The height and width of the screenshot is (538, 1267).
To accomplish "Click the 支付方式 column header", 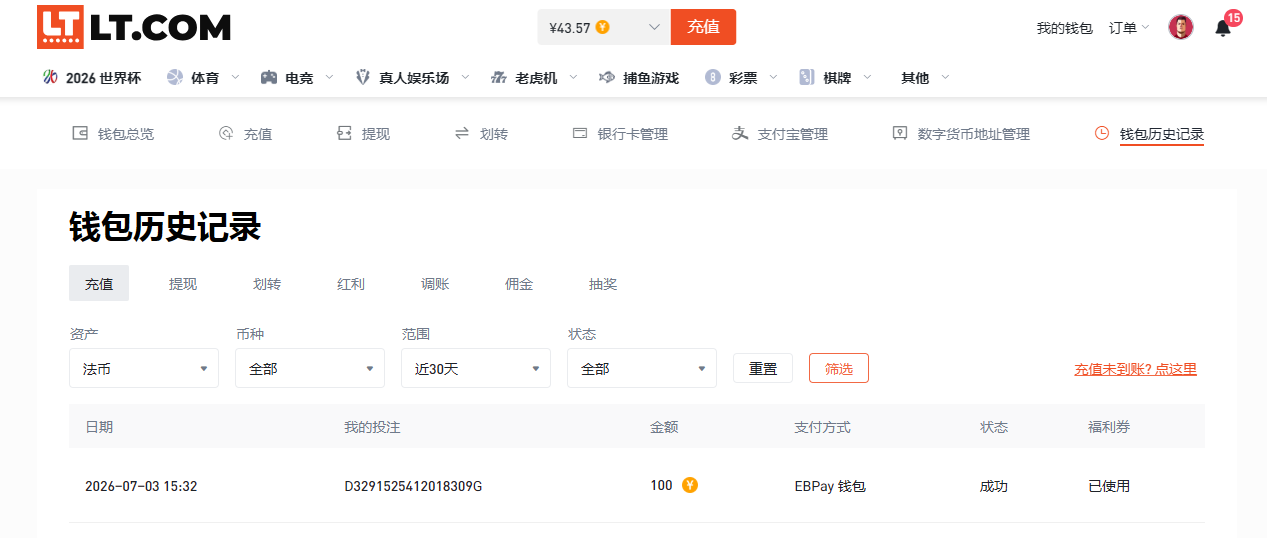I will pyautogui.click(x=822, y=427).
